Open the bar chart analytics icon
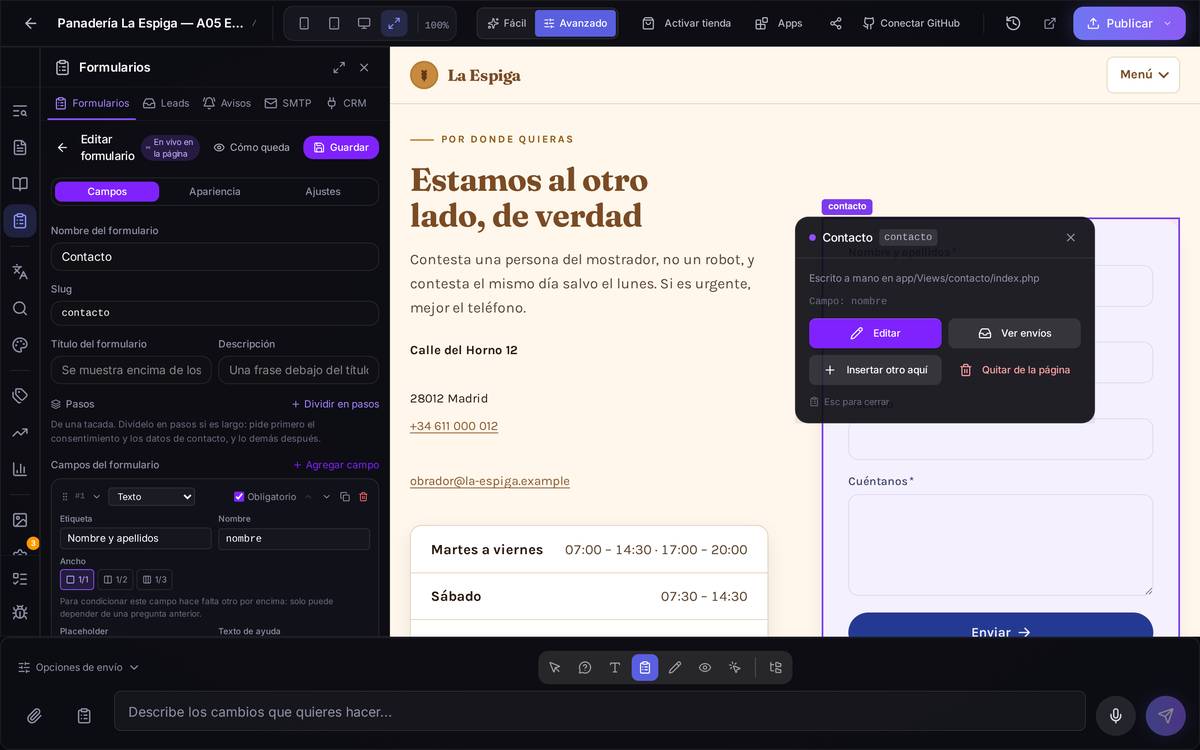Image resolution: width=1200 pixels, height=750 pixels. click(x=20, y=469)
